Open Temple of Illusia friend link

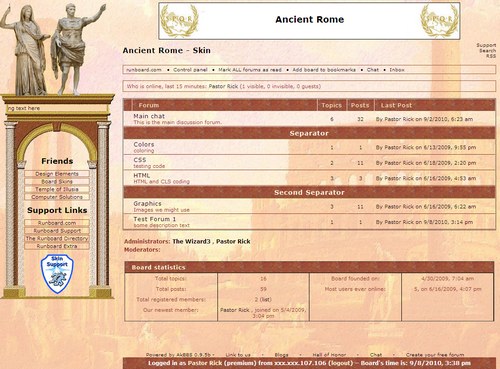pos(57,189)
